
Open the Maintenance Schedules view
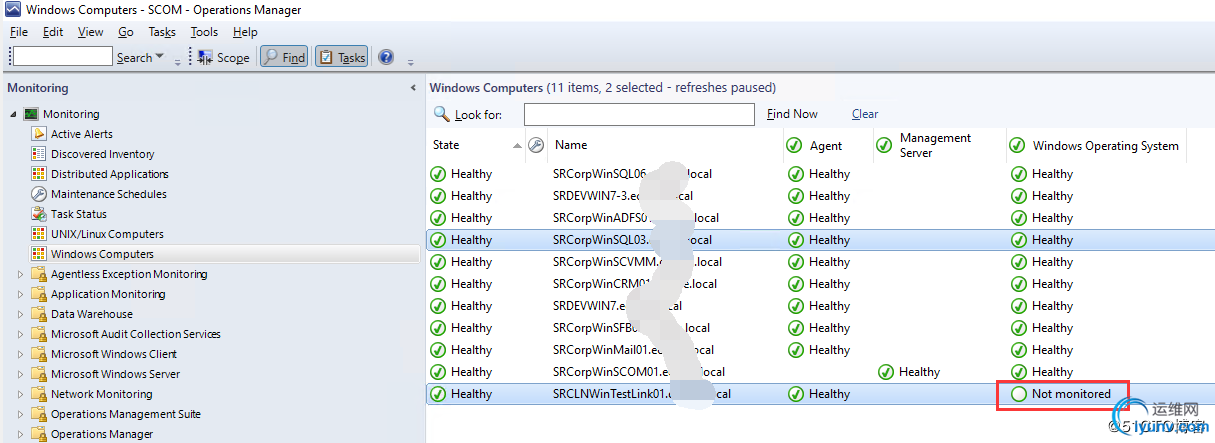[x=109, y=194]
